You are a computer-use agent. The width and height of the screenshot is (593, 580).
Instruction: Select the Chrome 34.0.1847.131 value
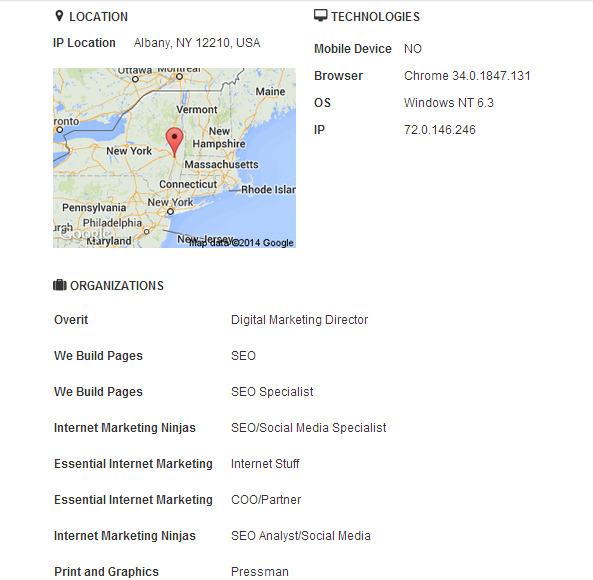[467, 76]
